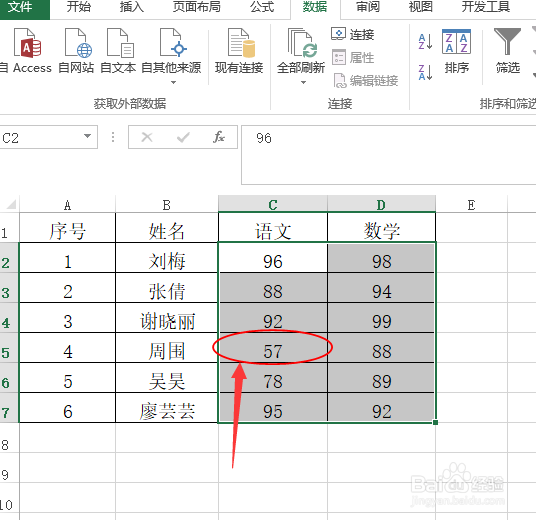Switch to the 页面布局 tab

coord(197,7)
